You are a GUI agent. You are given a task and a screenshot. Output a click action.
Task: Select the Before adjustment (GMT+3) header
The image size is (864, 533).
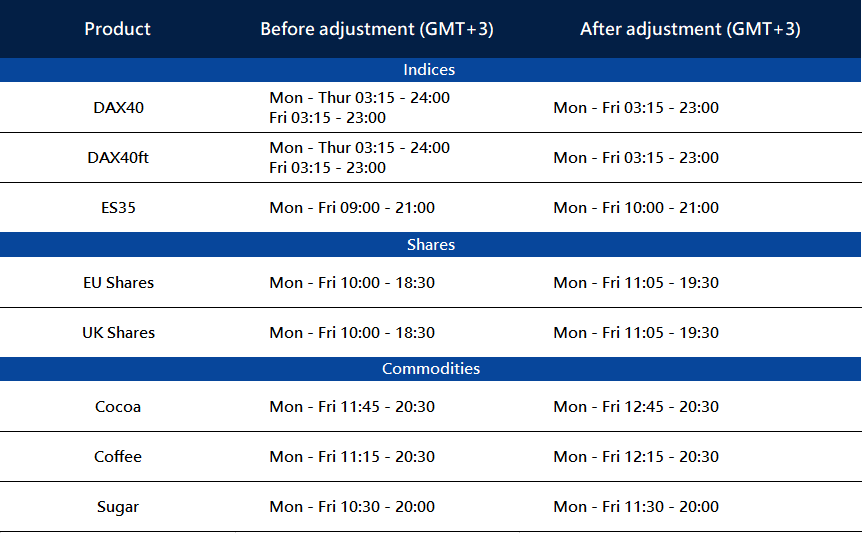coord(376,29)
